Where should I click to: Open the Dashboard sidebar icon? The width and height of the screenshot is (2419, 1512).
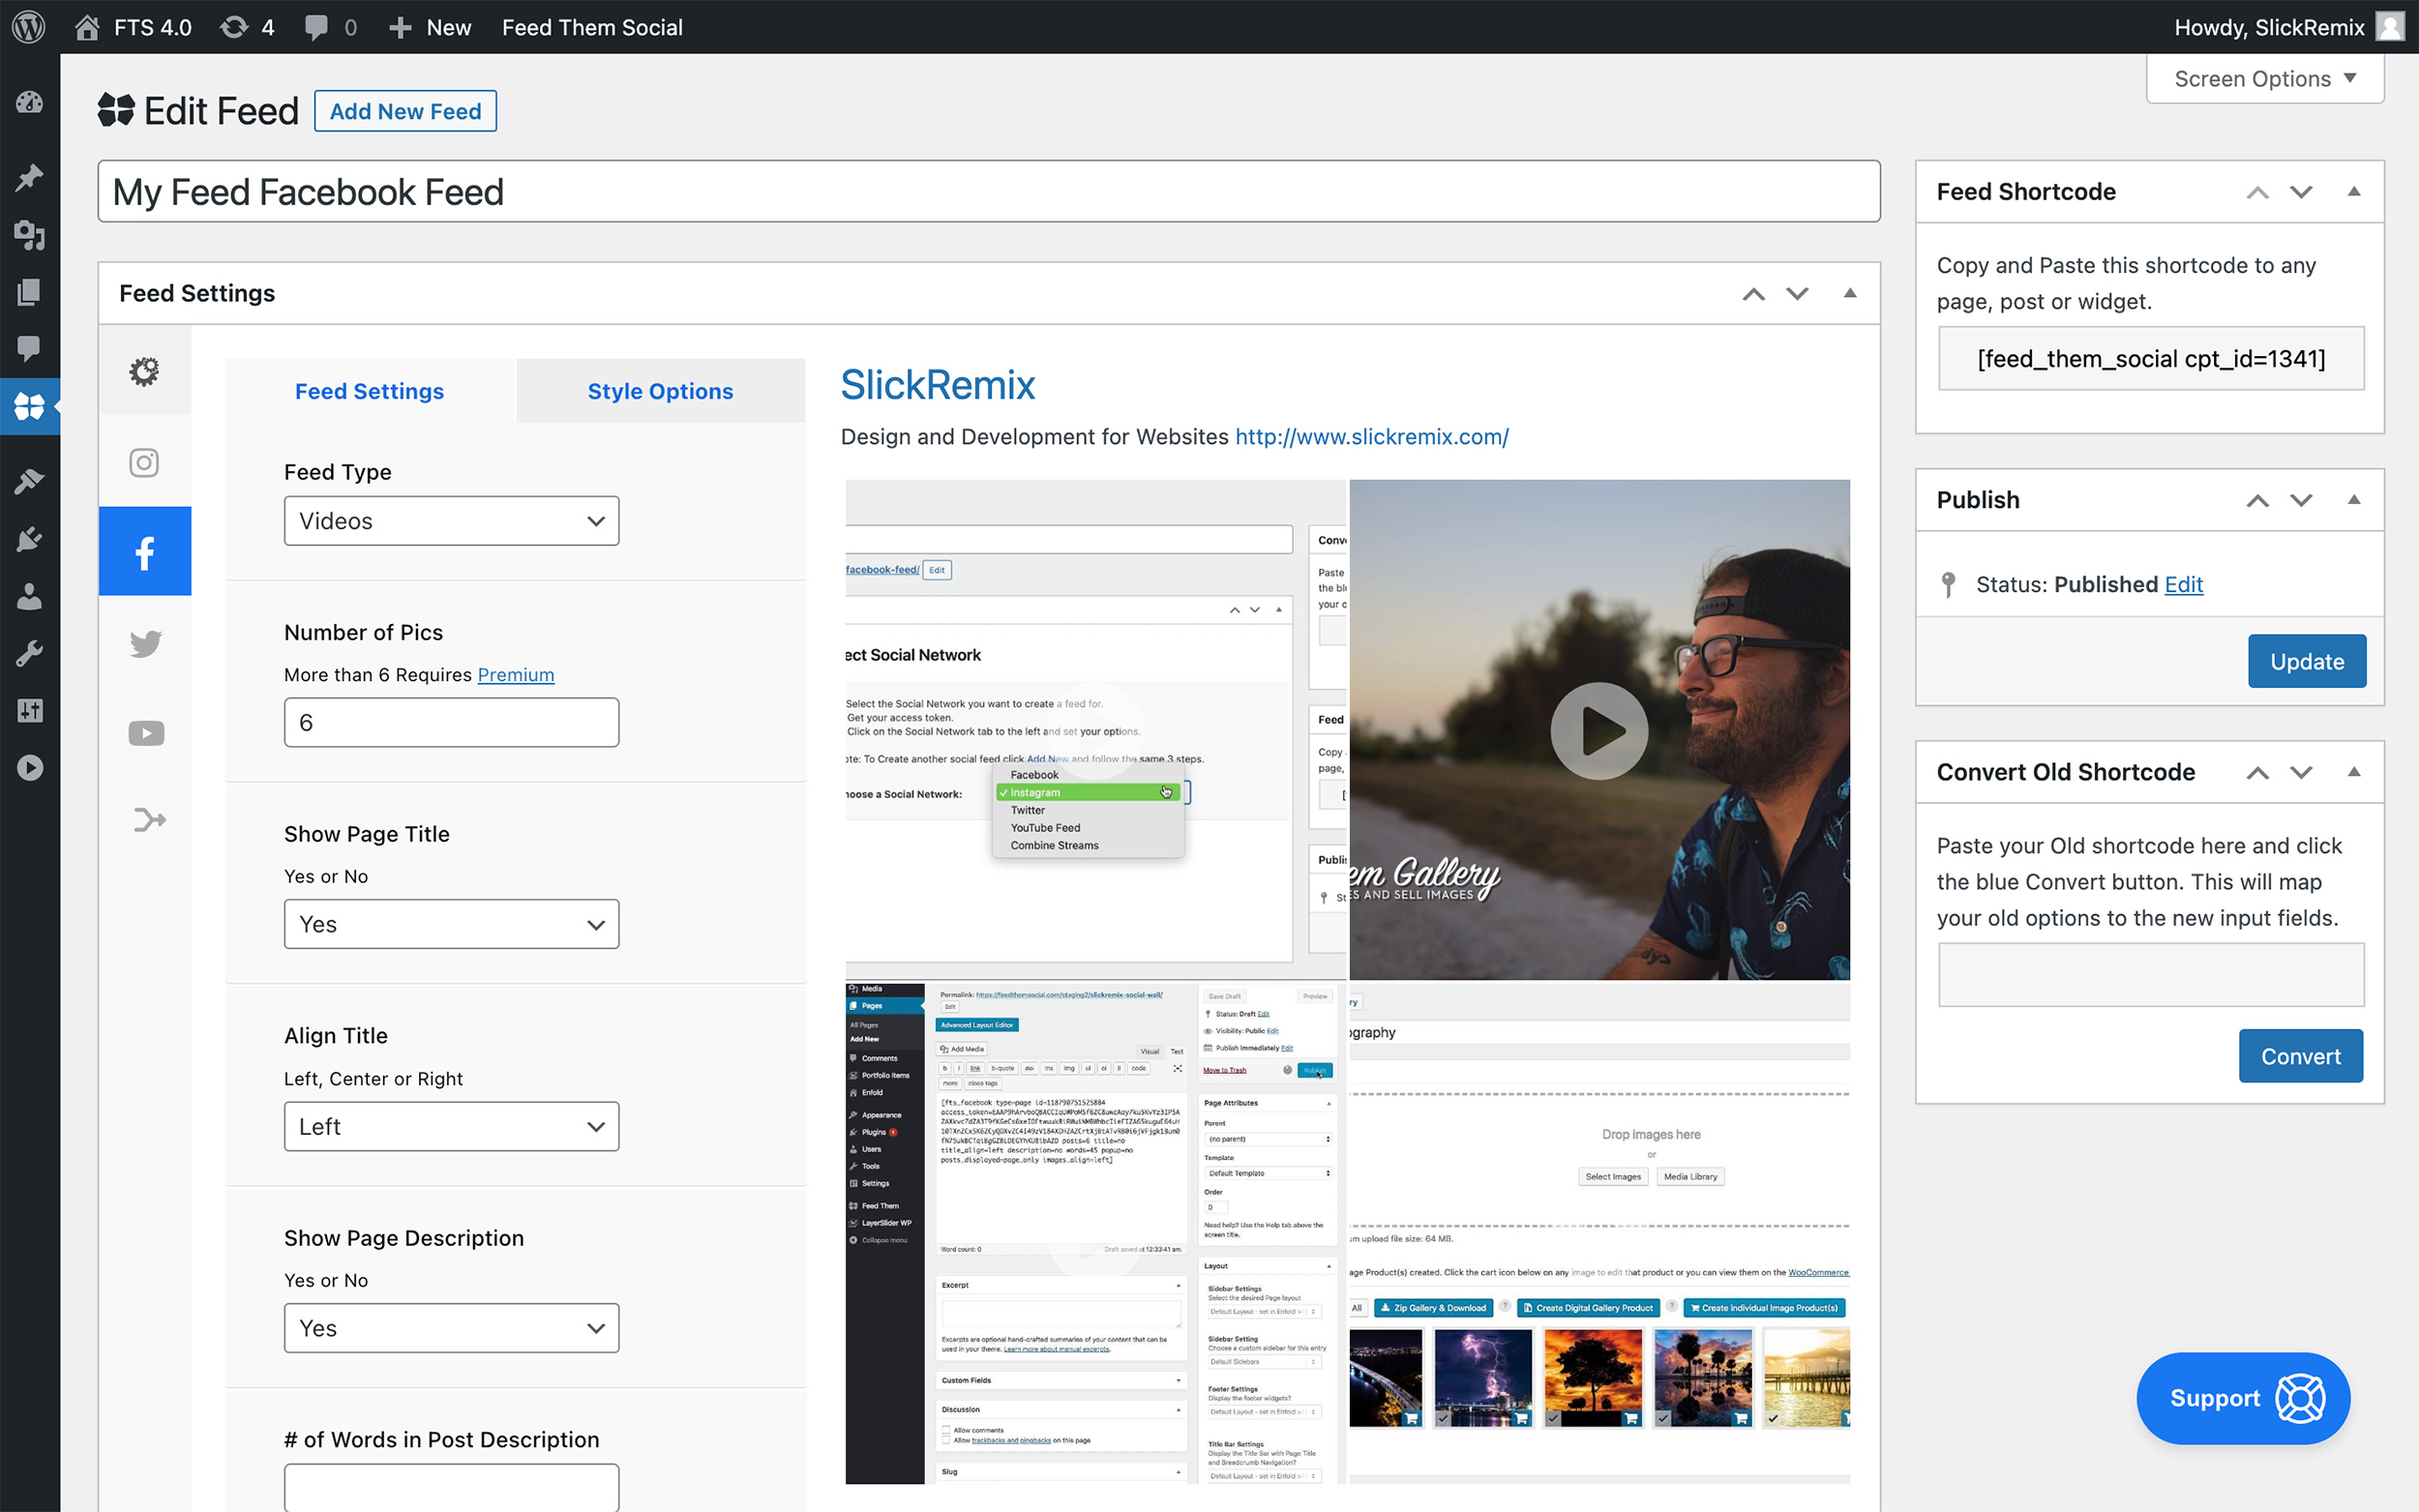(x=30, y=102)
